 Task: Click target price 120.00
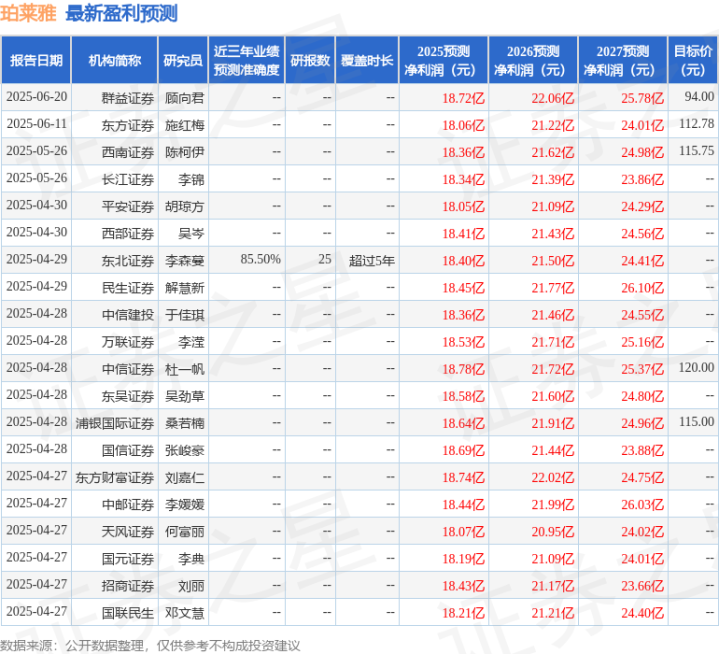(x=697, y=367)
